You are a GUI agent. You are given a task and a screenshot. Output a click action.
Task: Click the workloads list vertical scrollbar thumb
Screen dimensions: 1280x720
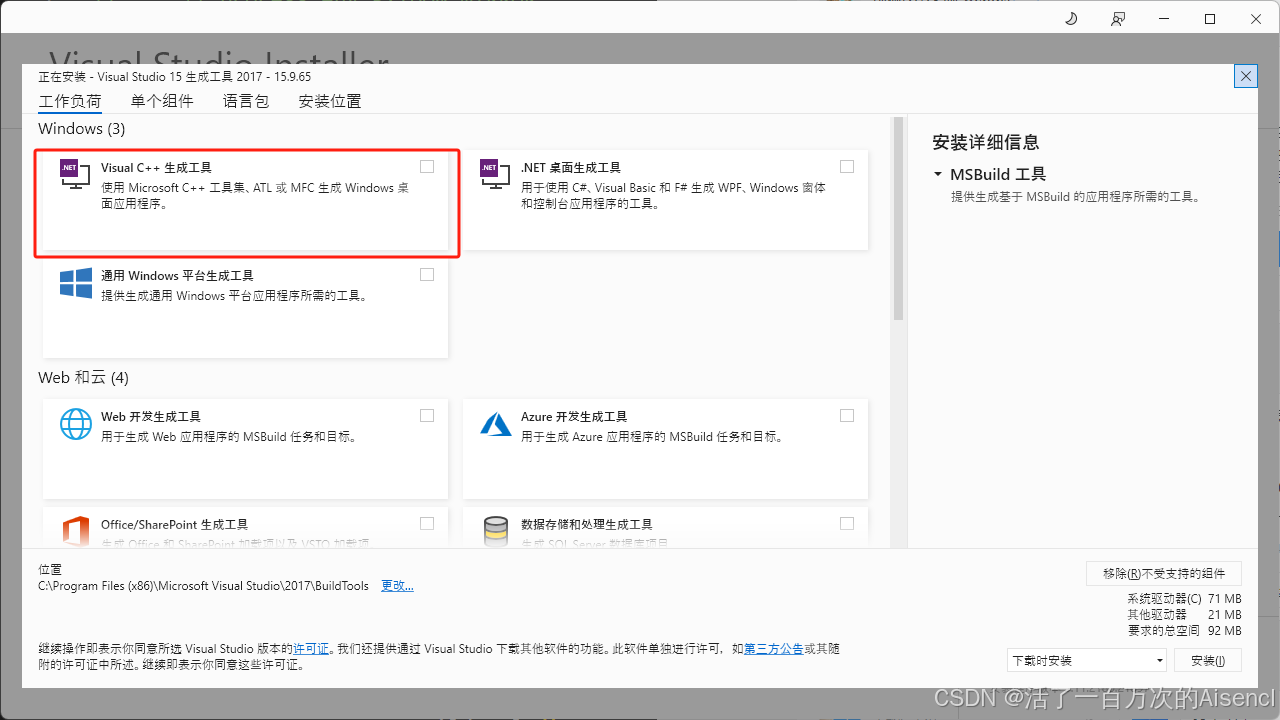pyautogui.click(x=898, y=219)
